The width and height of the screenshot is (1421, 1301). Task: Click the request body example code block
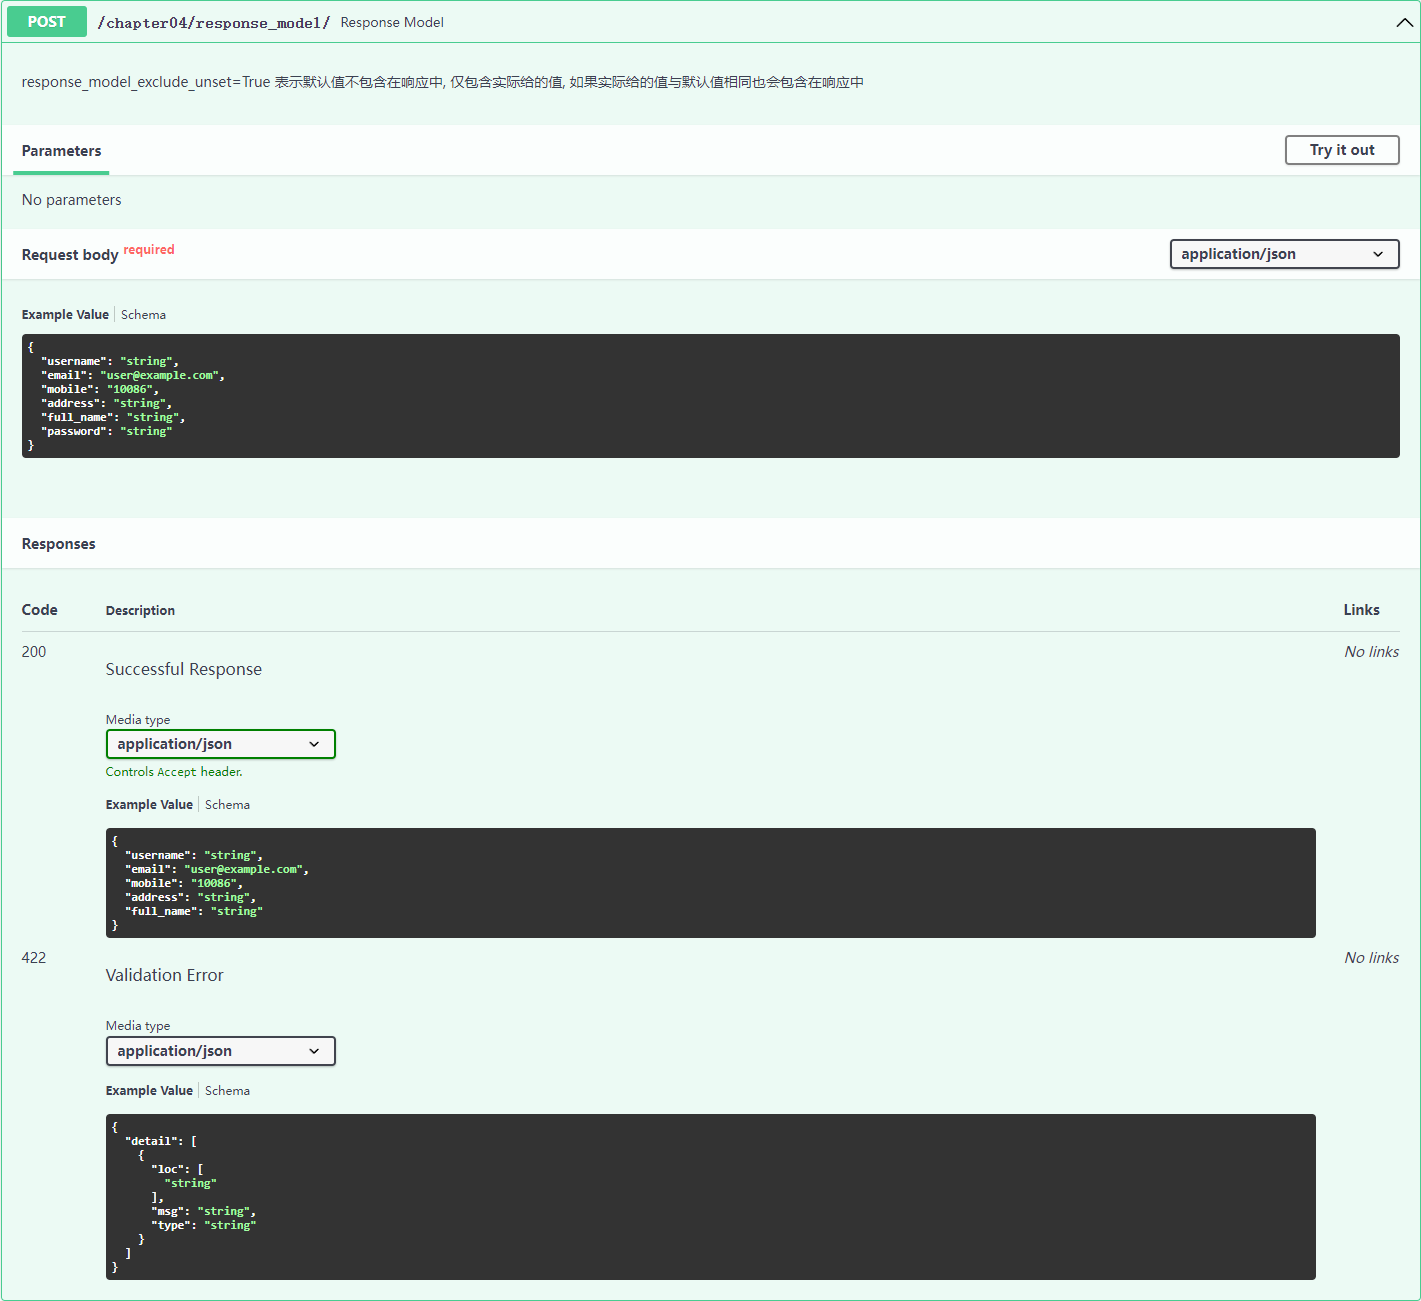click(x=710, y=396)
